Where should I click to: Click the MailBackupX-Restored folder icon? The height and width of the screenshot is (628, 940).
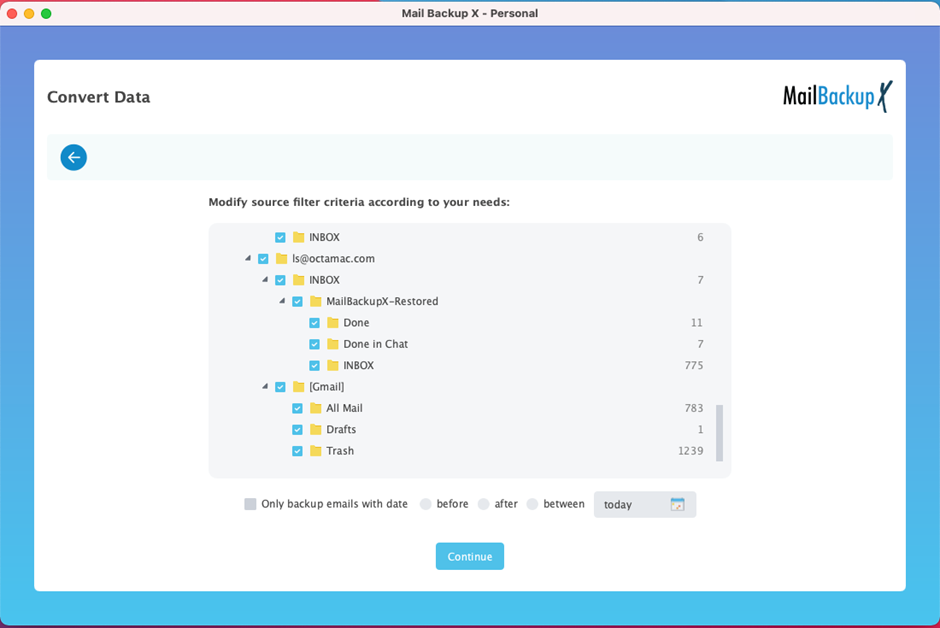pyautogui.click(x=315, y=301)
